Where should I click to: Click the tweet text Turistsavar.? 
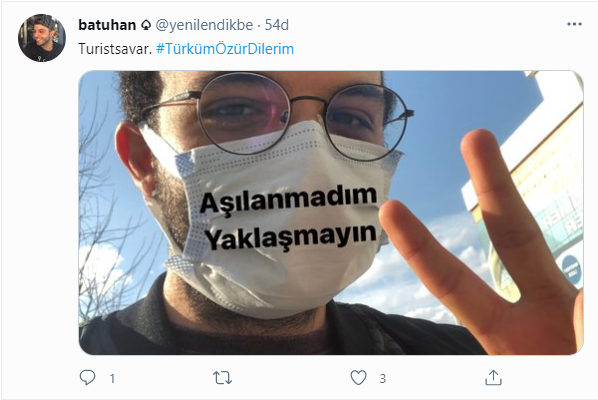(x=115, y=49)
